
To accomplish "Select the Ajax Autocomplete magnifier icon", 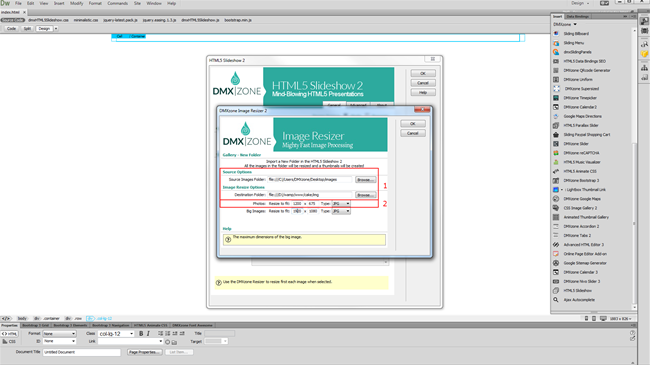I will (x=556, y=299).
